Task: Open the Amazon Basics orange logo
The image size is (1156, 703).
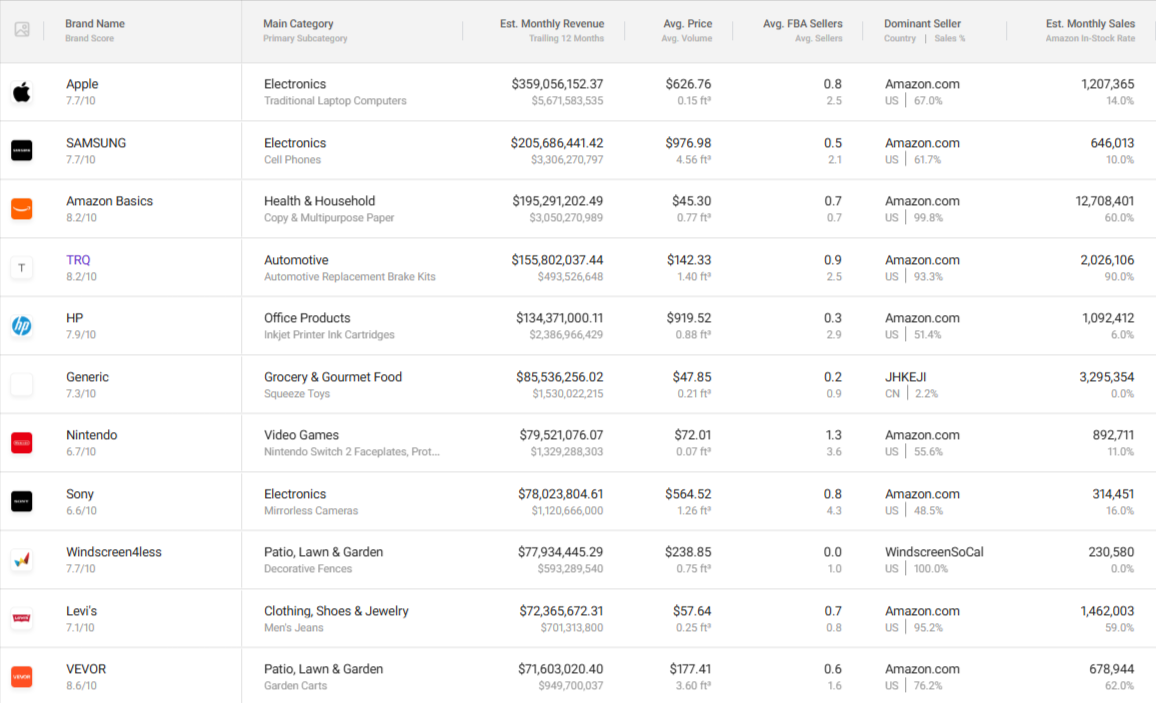Action: tap(21, 209)
